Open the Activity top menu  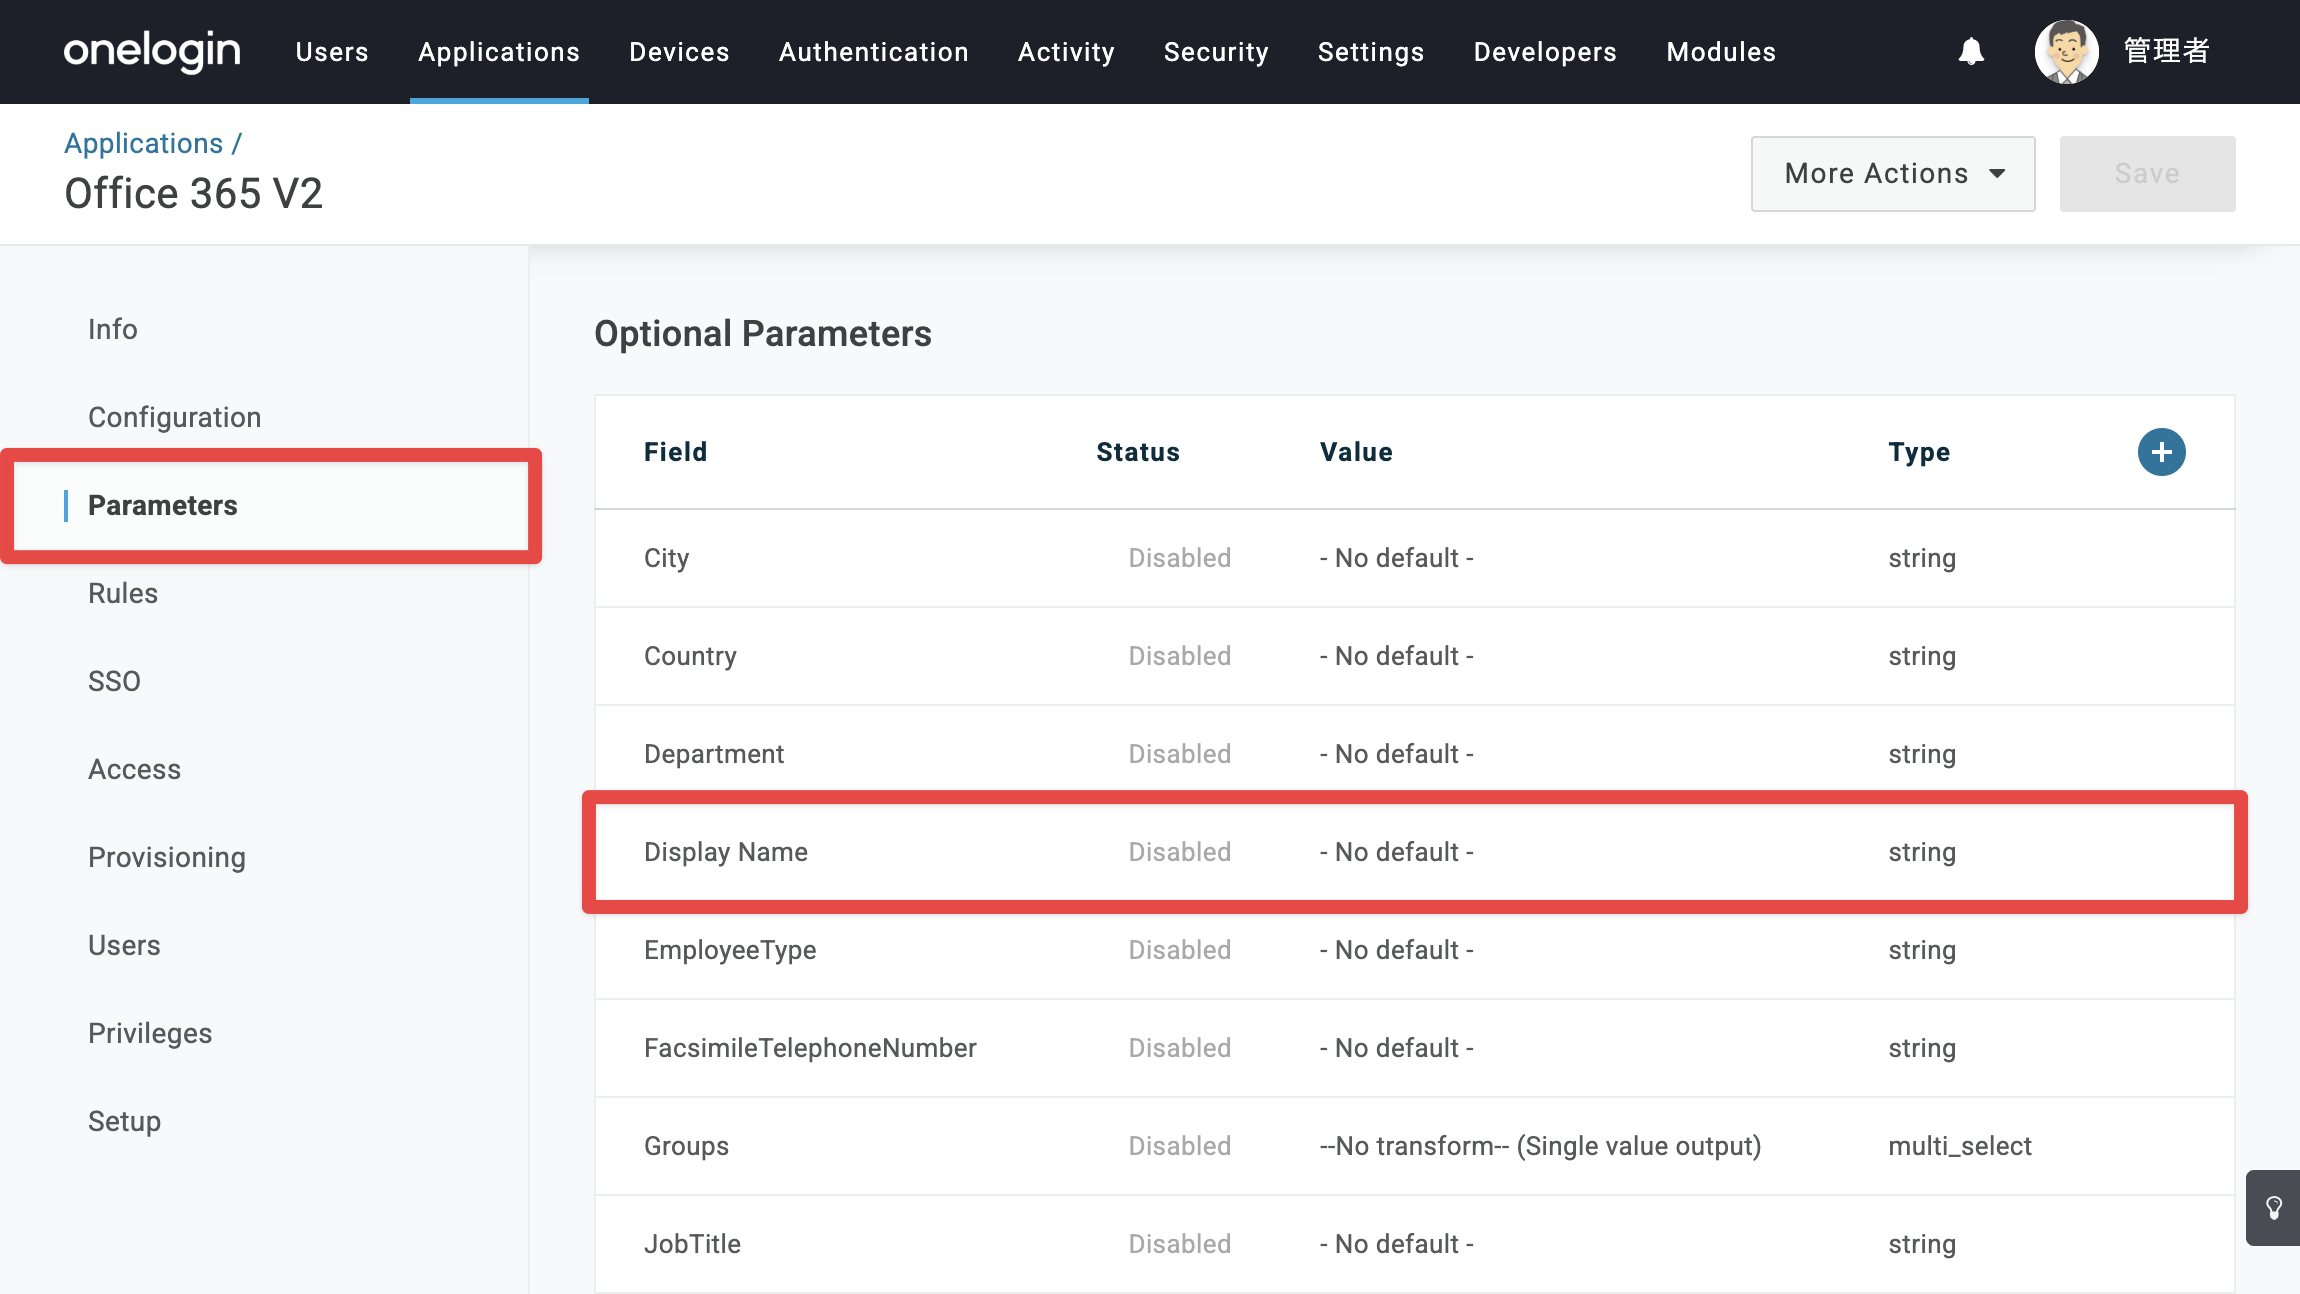coord(1066,52)
